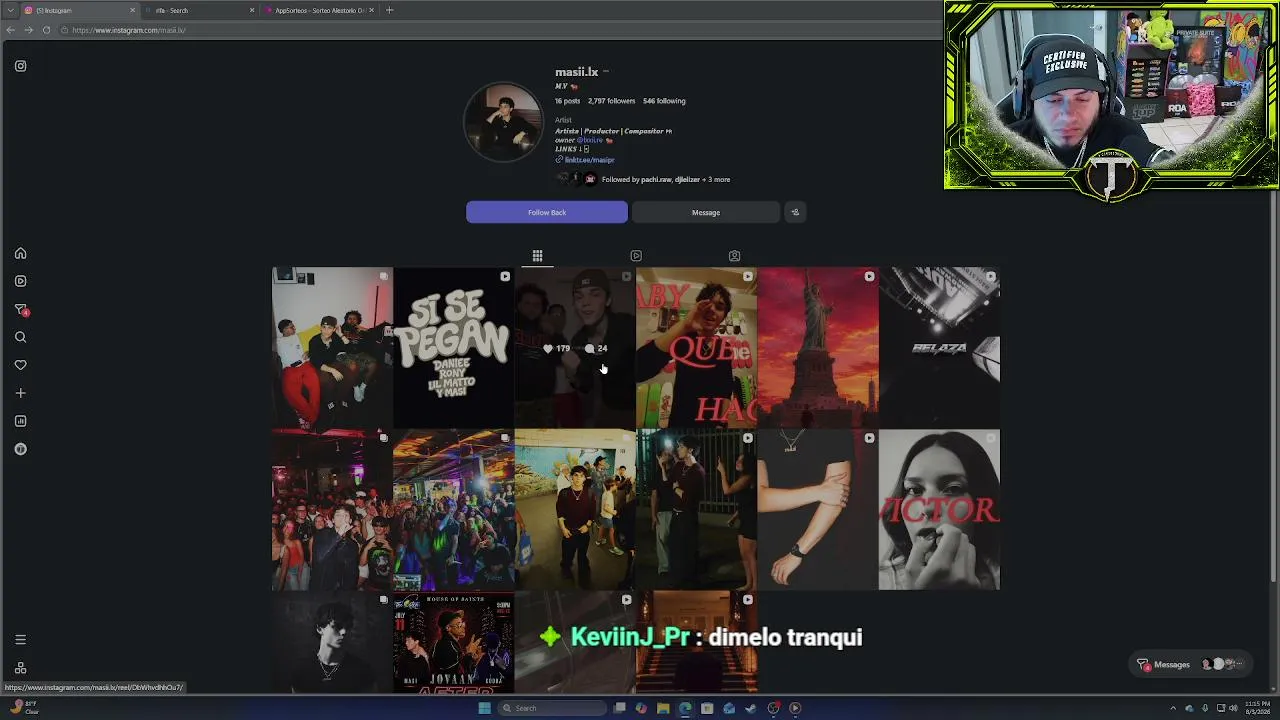Open the BELAZA post thumbnail

coord(939,347)
